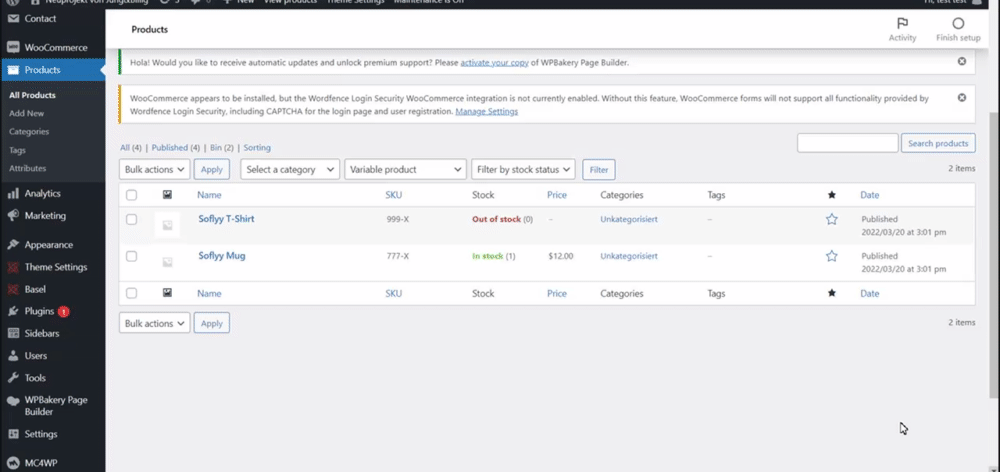Open the Select a category dropdown
This screenshot has width=1000, height=472.
(290, 170)
